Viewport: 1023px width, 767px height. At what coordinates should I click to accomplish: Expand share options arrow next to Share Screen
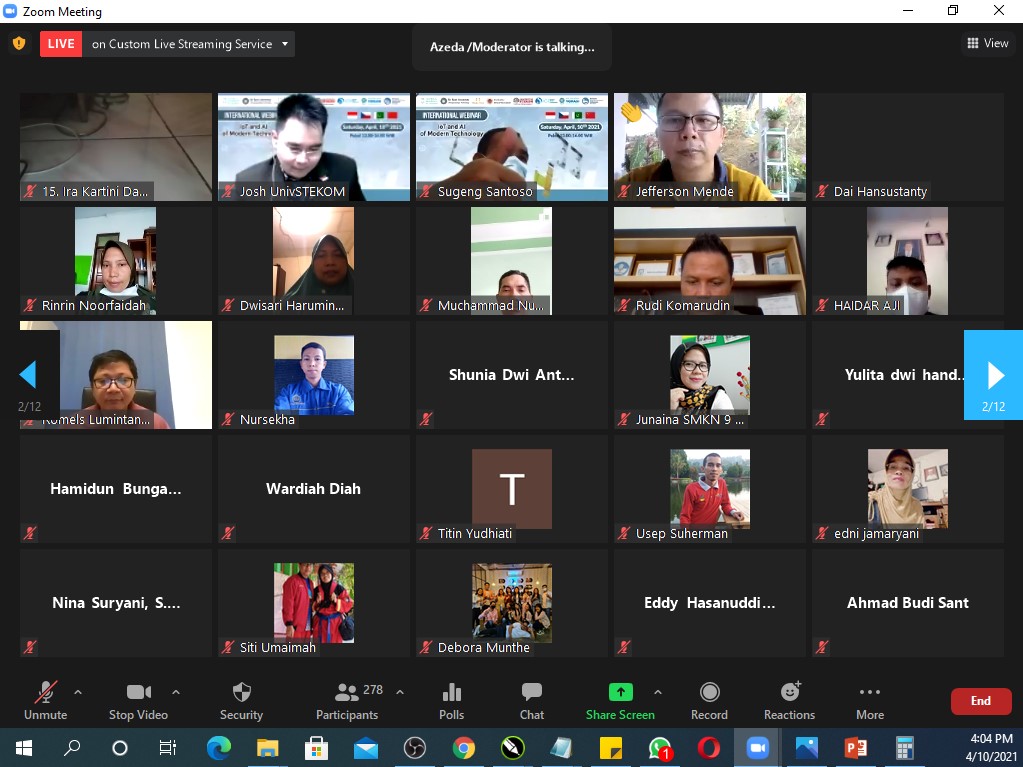coord(658,692)
